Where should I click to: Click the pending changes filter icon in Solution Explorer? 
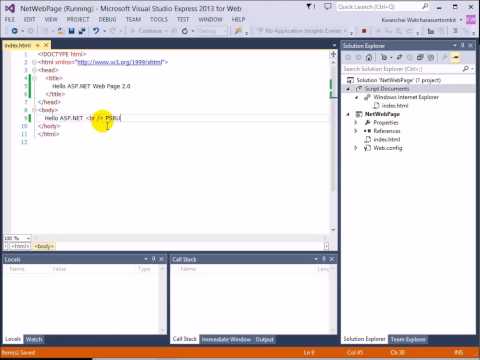pos(384,58)
